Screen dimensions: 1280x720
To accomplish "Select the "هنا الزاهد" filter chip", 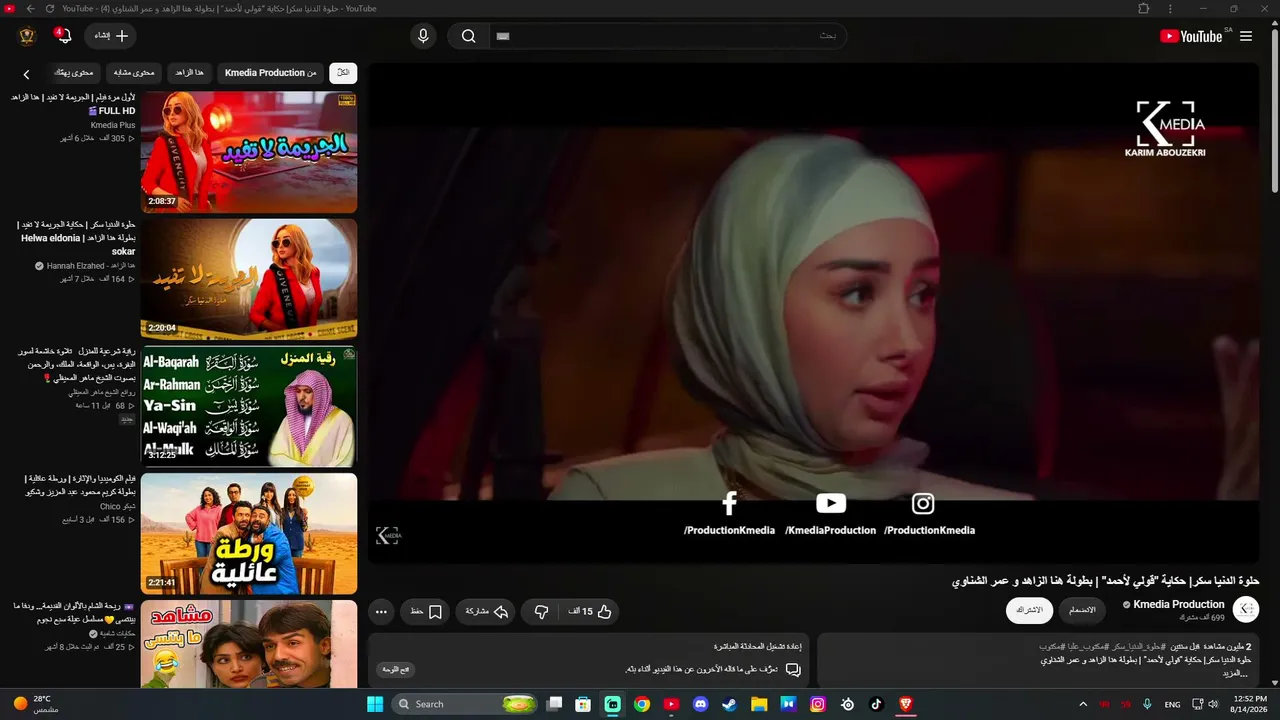I will click(x=189, y=73).
